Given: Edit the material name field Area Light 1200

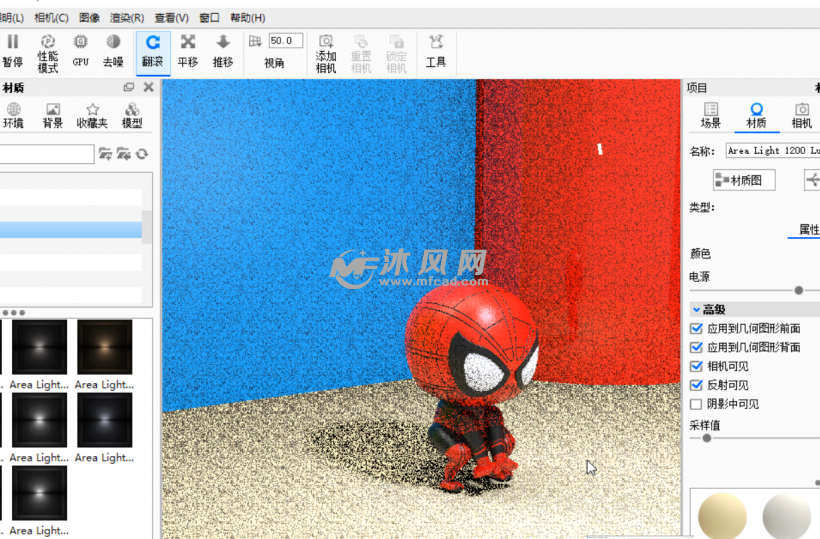Looking at the screenshot, I should [773, 151].
